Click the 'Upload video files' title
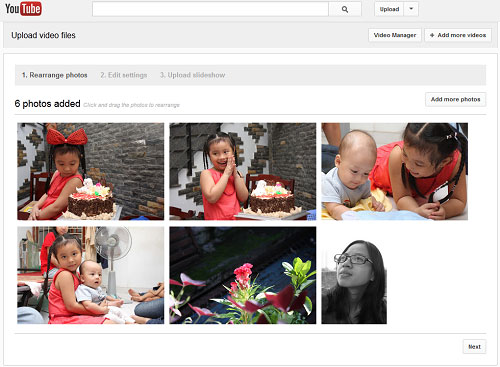Screen dimensions: 500x367 (43, 35)
